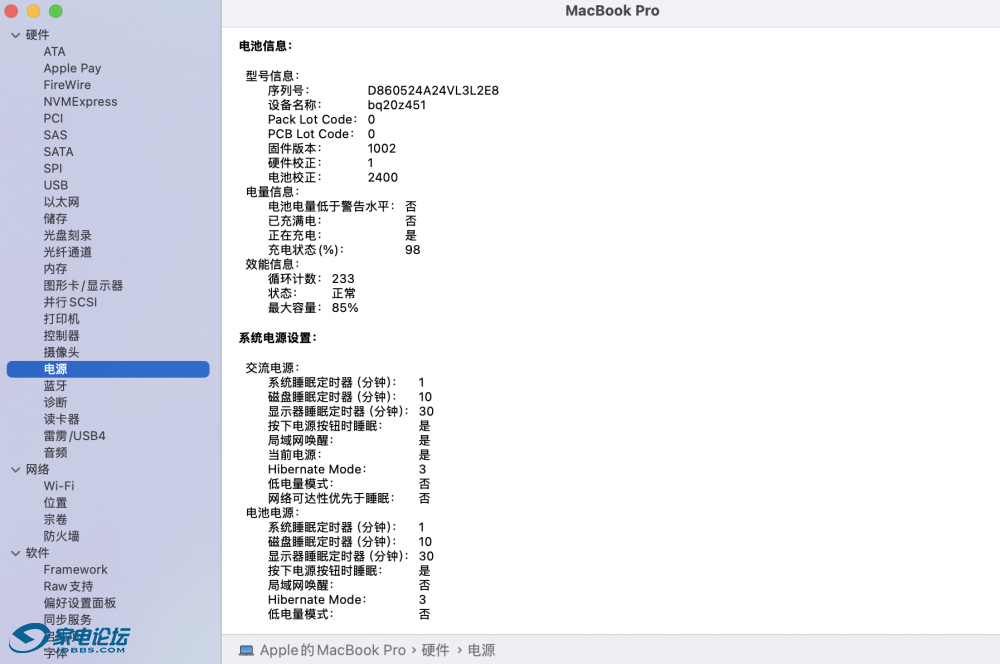
Task: Click Apple 的 MacBook Pro in path bar
Action: tap(332, 650)
